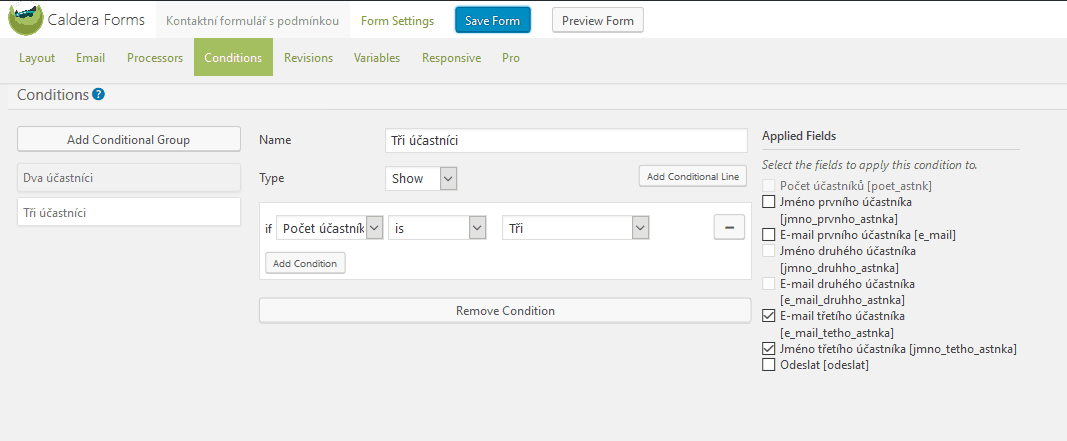Check the Jméno prvního účastníka checkbox
Screen dimensions: 1067x441
pyautogui.click(x=768, y=202)
